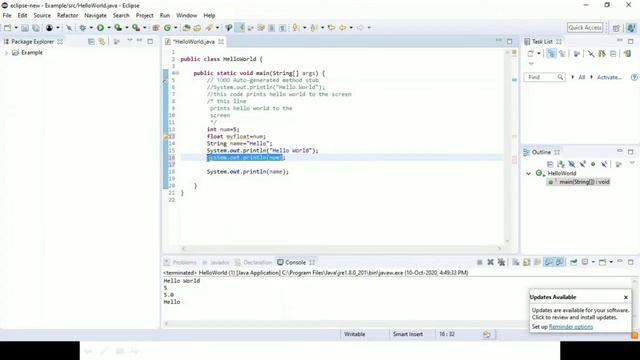This screenshot has height=360, width=640.
Task: Click the Updates Available notification text
Action: (x=580, y=314)
